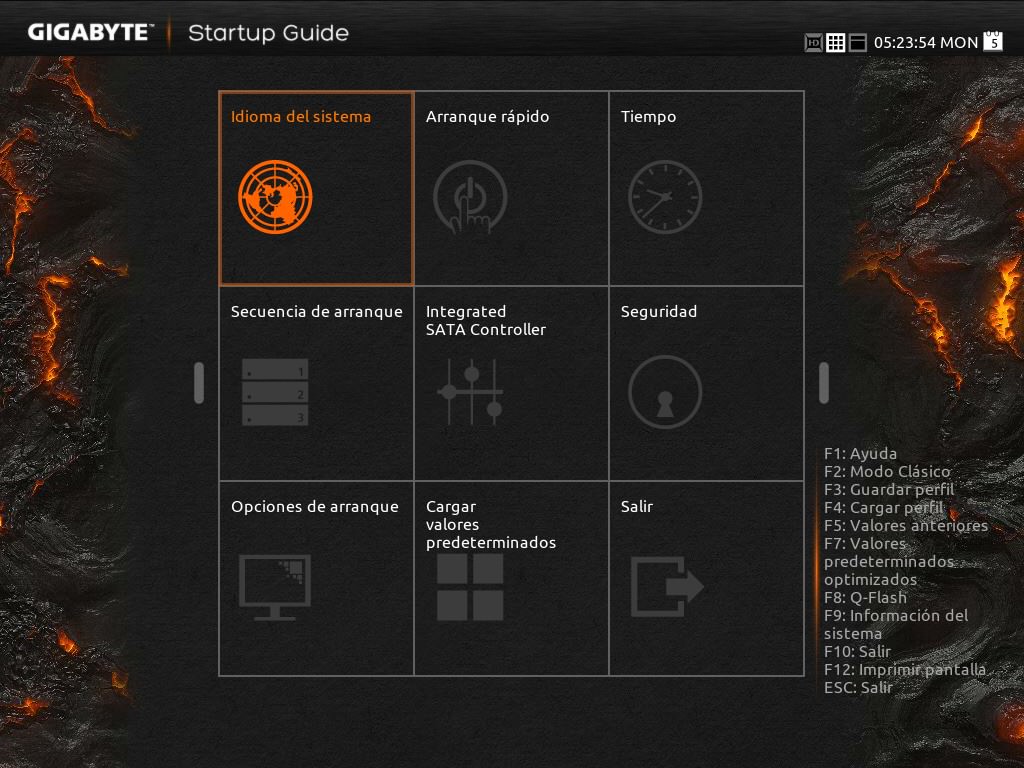The height and width of the screenshot is (768, 1024).
Task: Click the exit arrow icon in Salir tile
Action: [667, 586]
